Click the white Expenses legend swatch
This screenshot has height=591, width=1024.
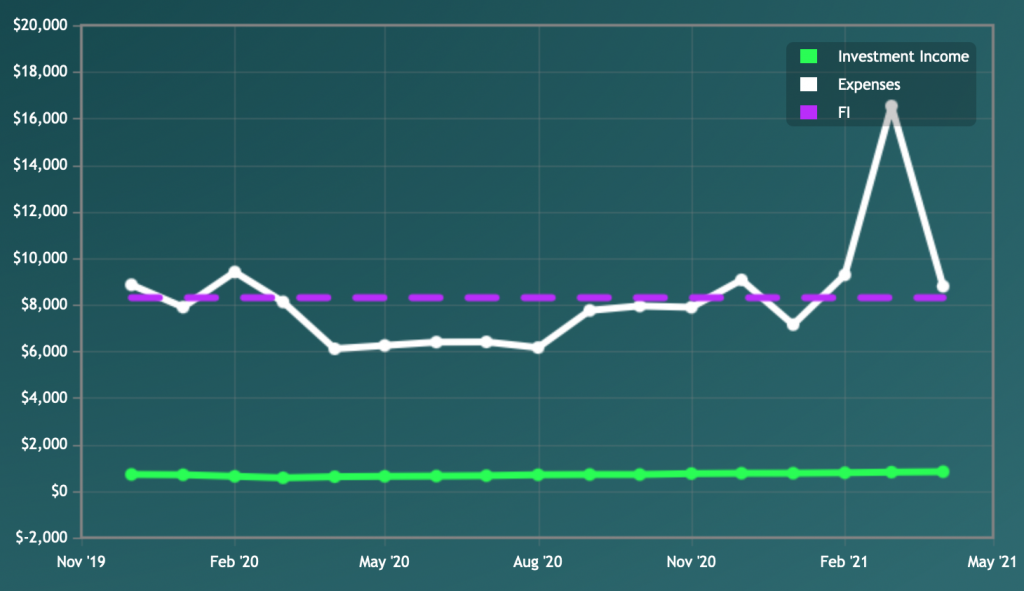[810, 85]
